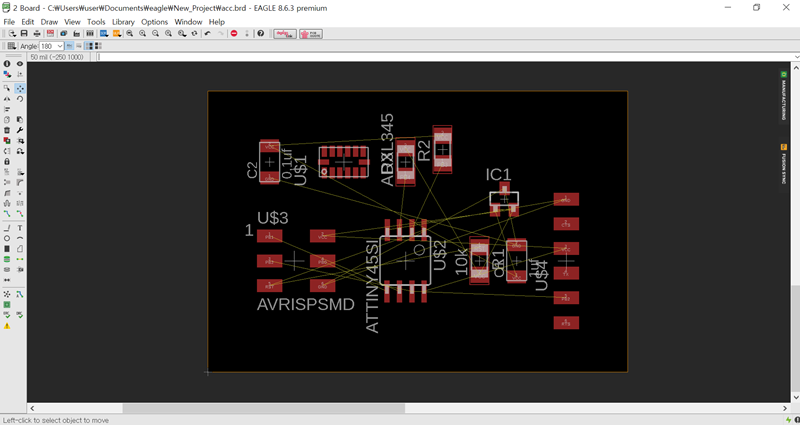
Task: Click the red Stop command icon
Action: click(234, 34)
